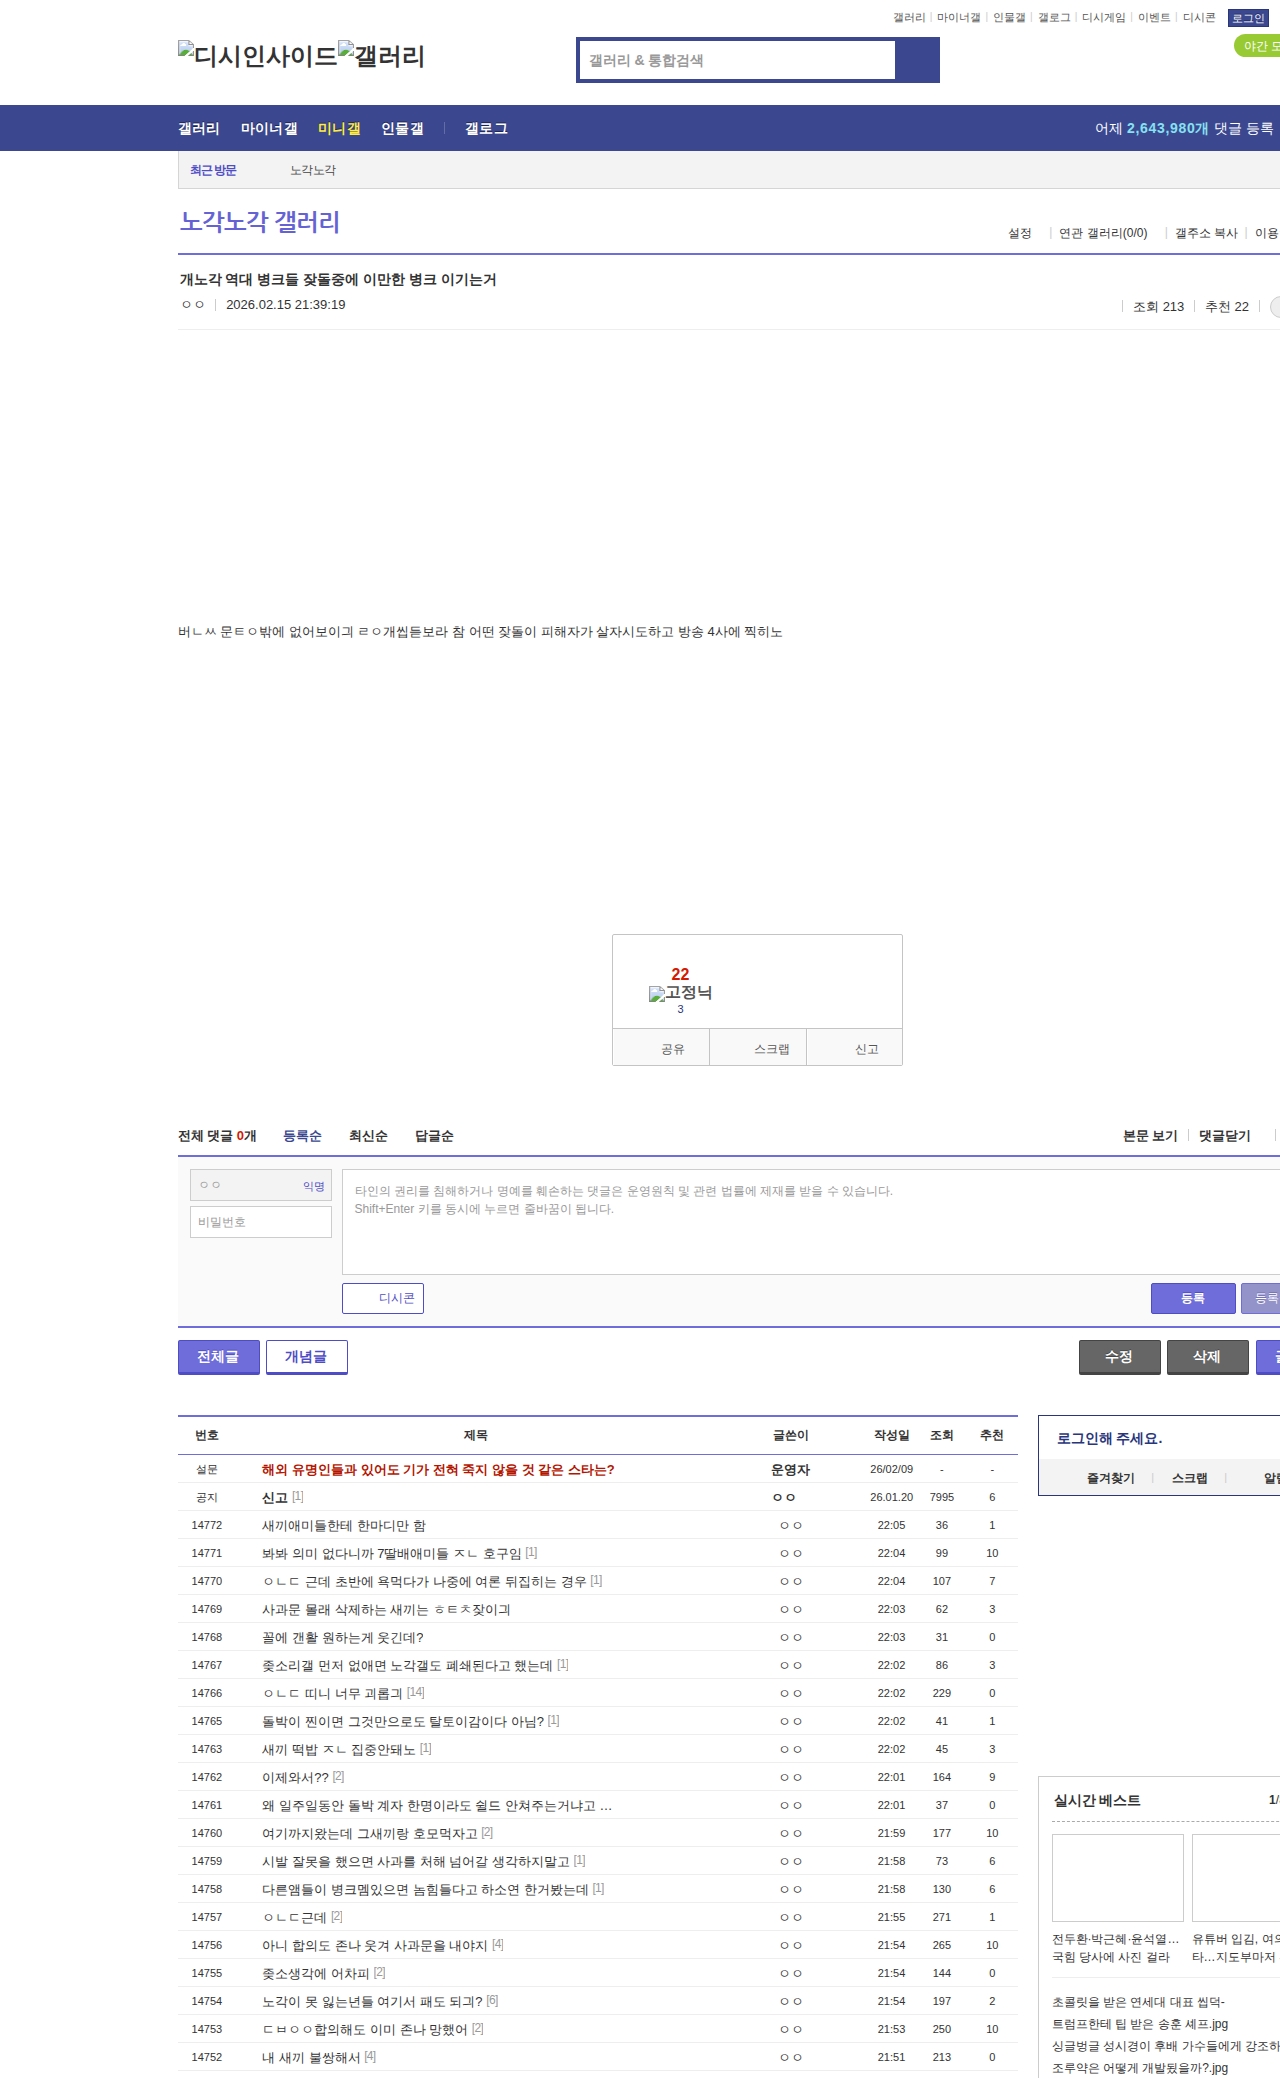Viewport: 1280px width, 2078px height.
Task: Focus the 갤러리 & 통합검색 search field
Action: 737,60
